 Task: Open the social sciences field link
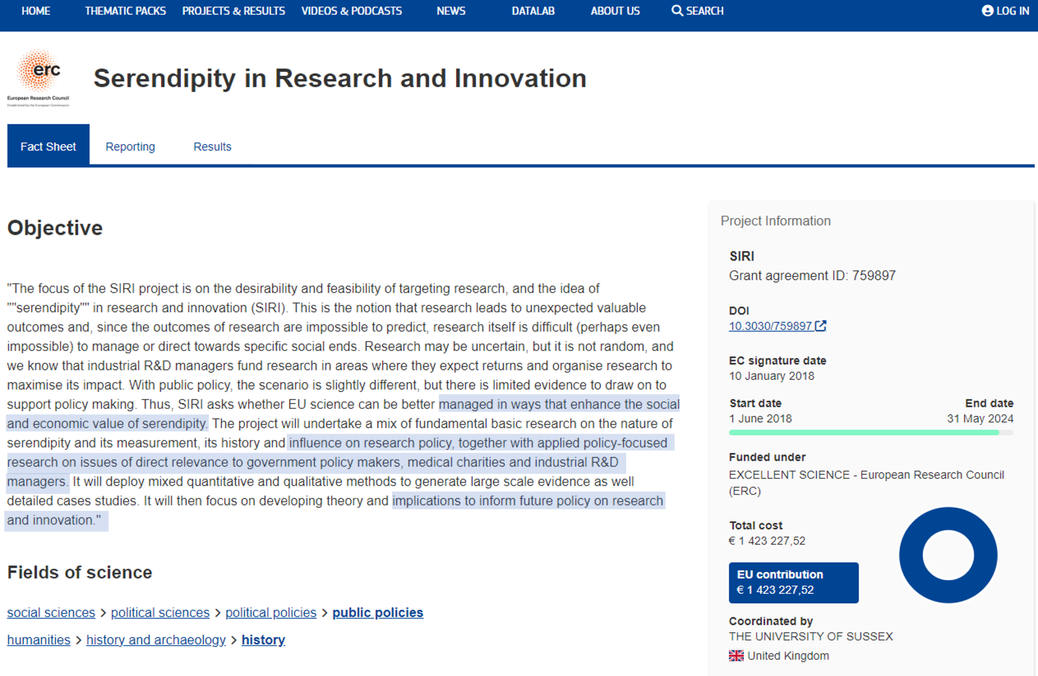[x=51, y=612]
